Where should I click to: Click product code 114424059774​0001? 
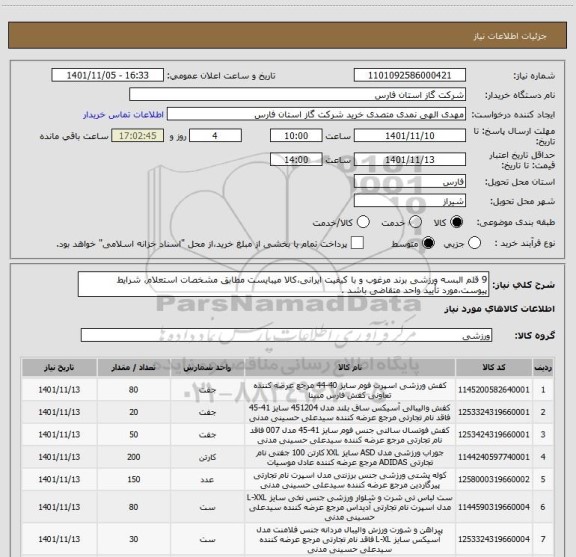[494, 457]
